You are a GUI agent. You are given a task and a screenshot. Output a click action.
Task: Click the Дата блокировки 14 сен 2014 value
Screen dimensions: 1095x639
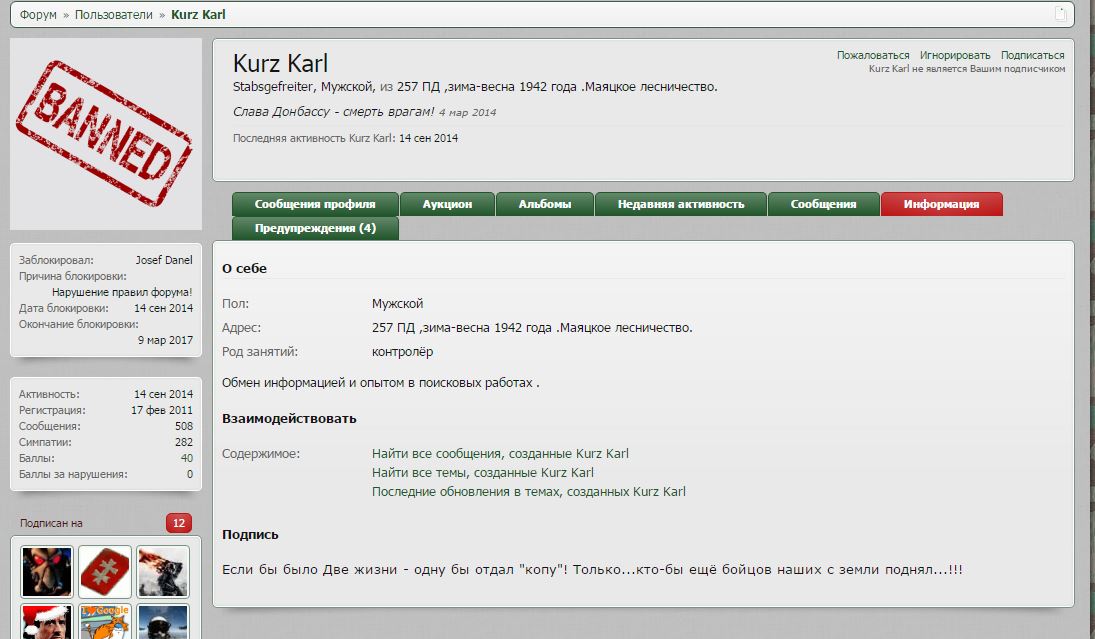pos(163,308)
